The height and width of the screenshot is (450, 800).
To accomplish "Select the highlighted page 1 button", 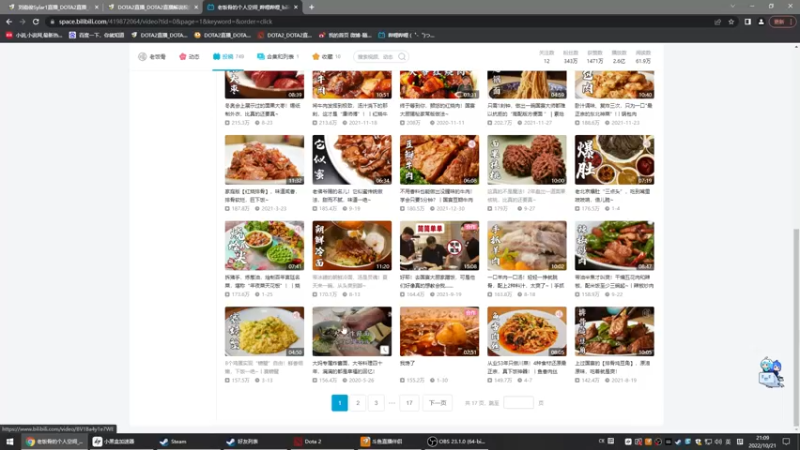I will (x=340, y=403).
